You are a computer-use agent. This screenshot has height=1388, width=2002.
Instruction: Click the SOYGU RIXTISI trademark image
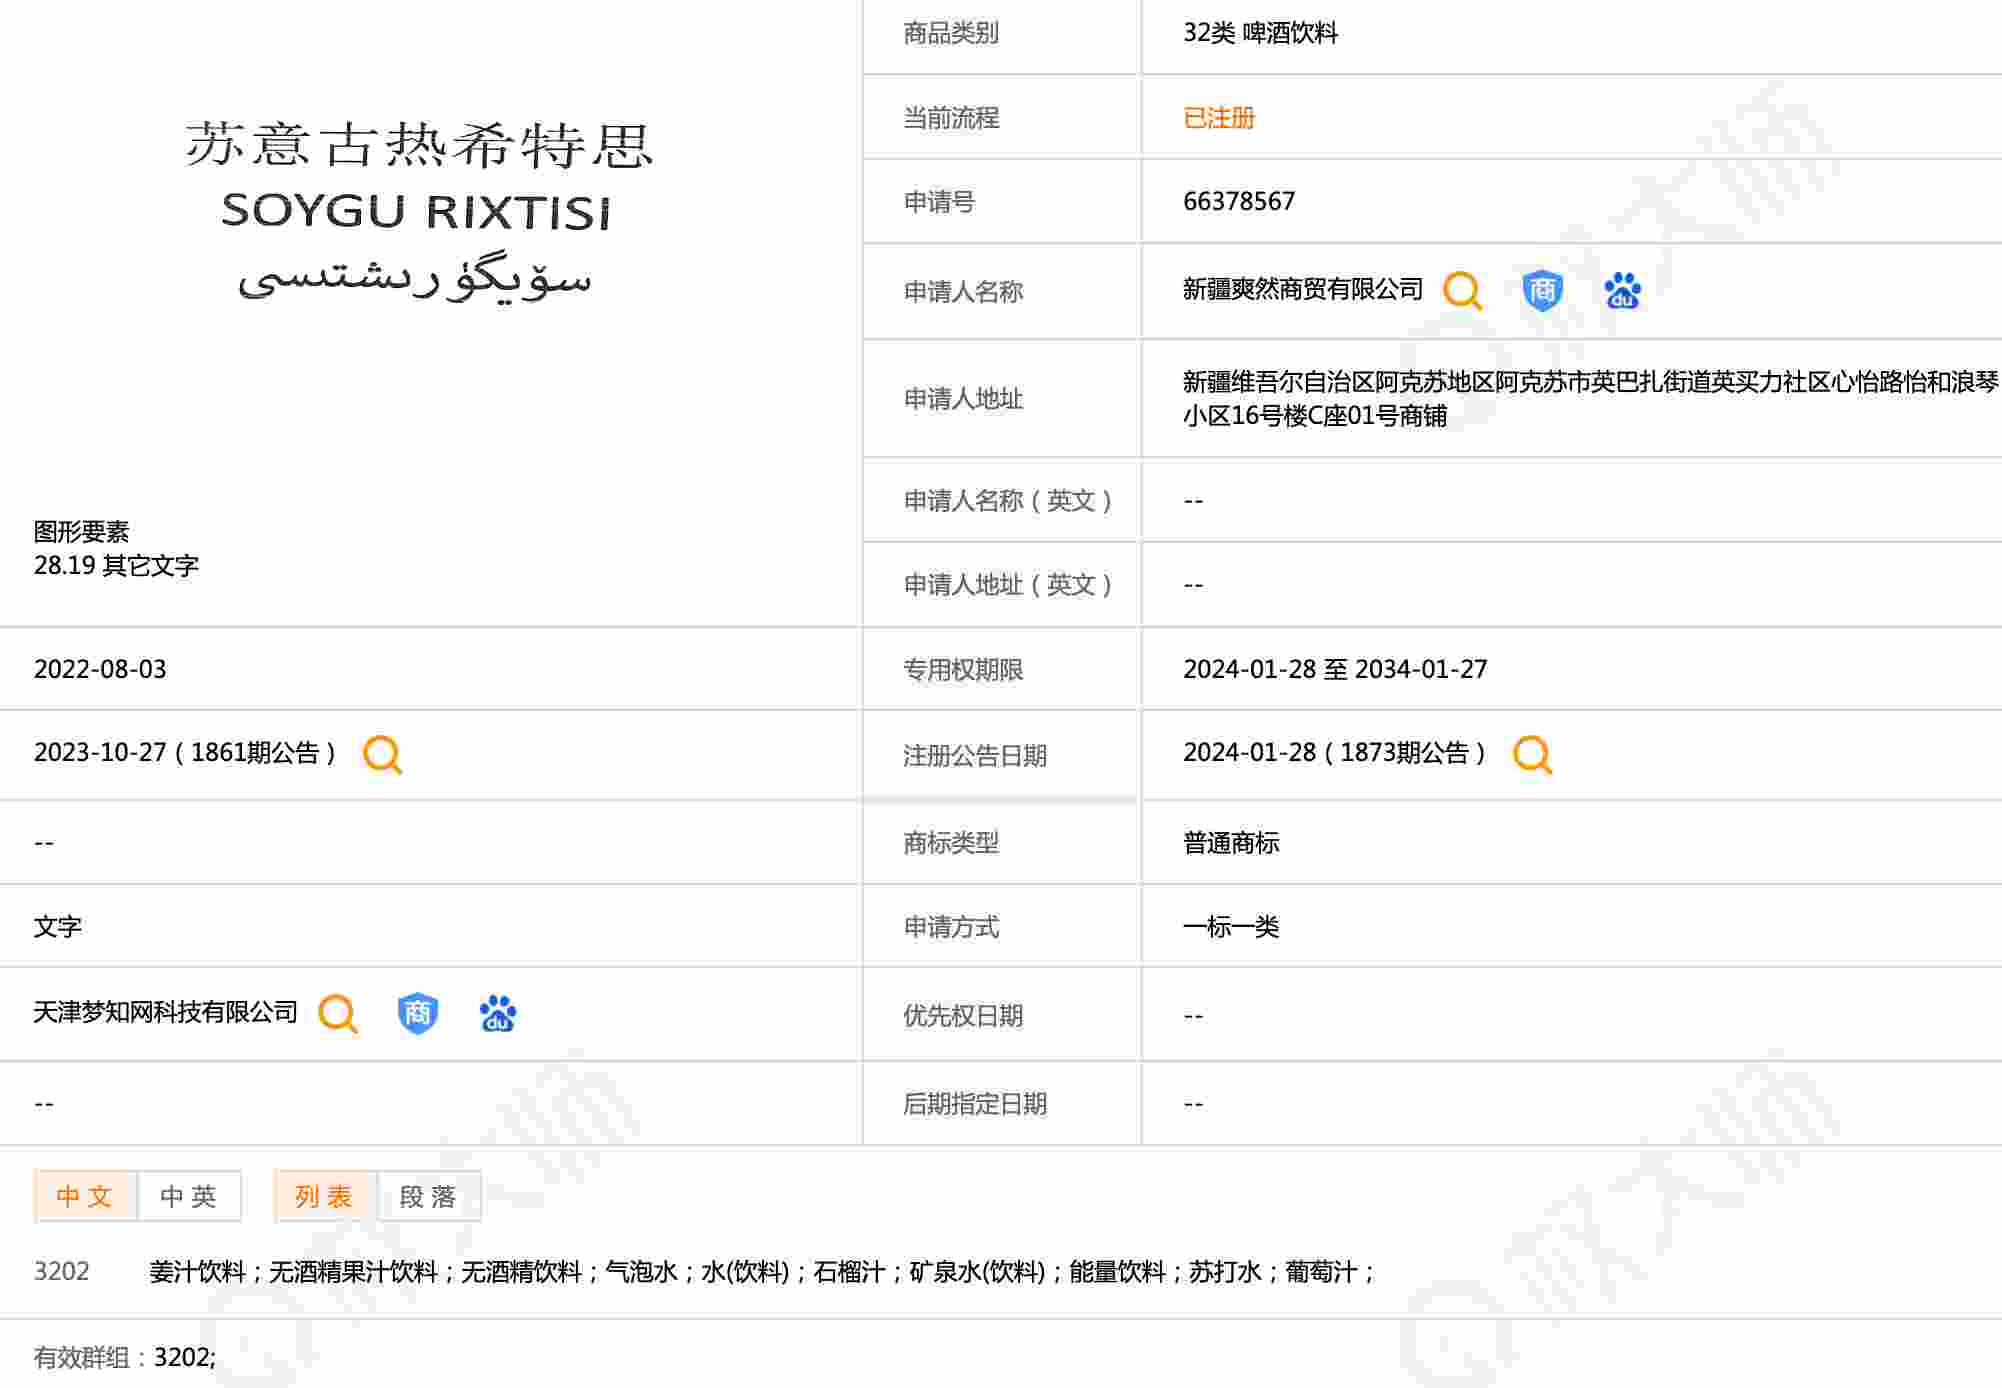[x=417, y=210]
